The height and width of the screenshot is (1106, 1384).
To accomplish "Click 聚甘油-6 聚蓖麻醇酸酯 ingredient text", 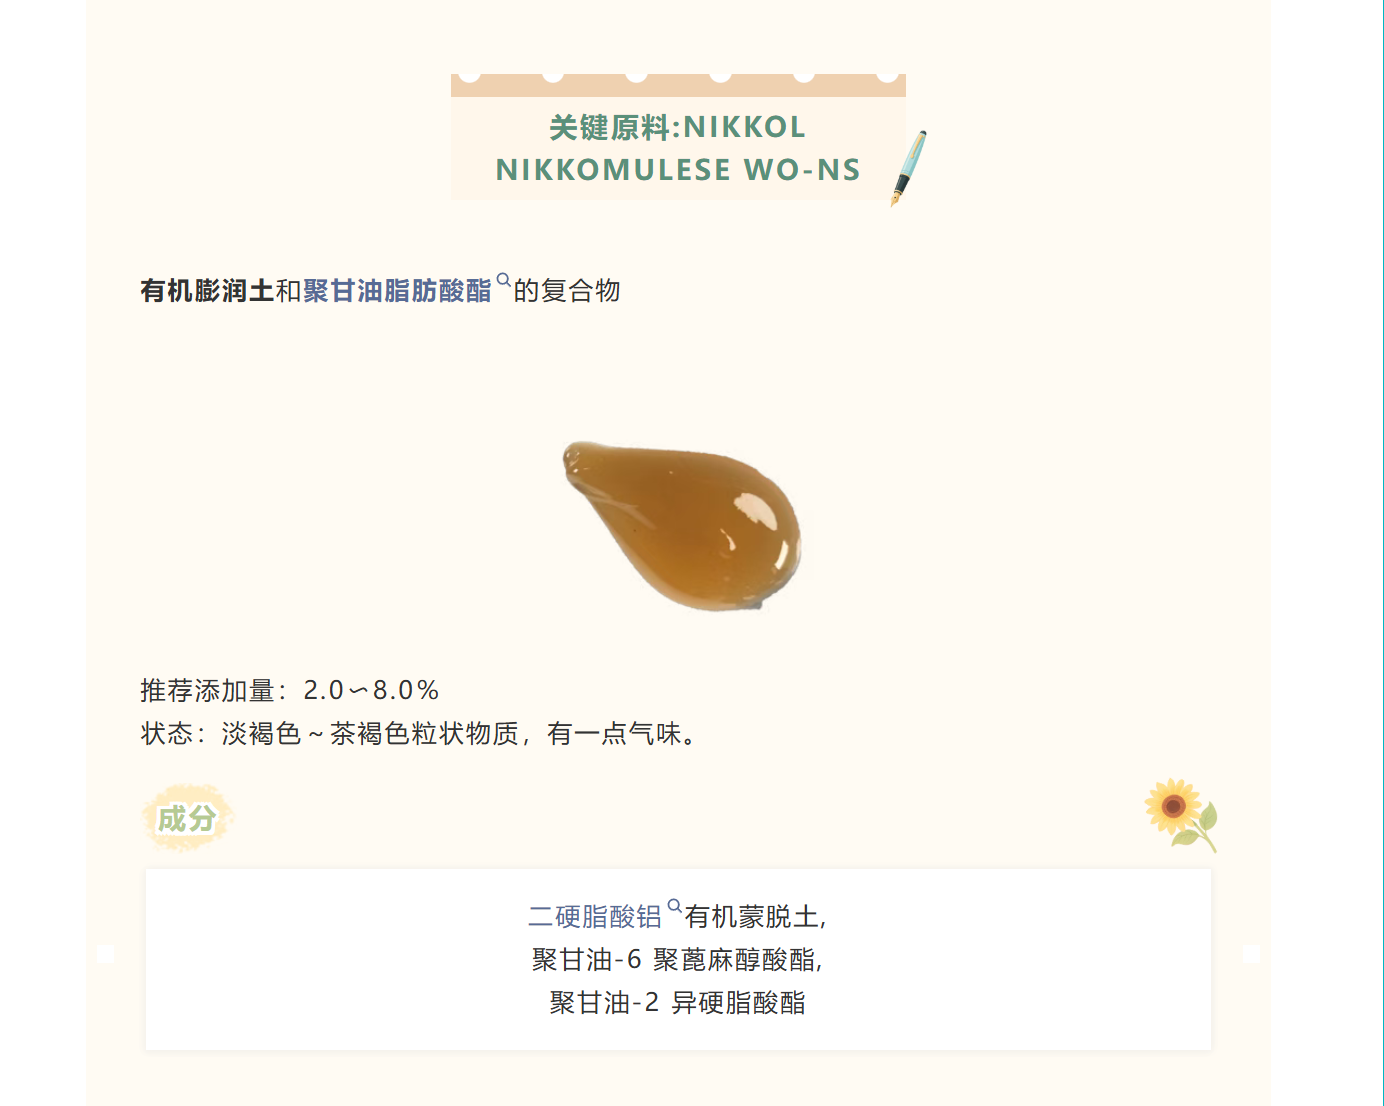I will click(677, 960).
